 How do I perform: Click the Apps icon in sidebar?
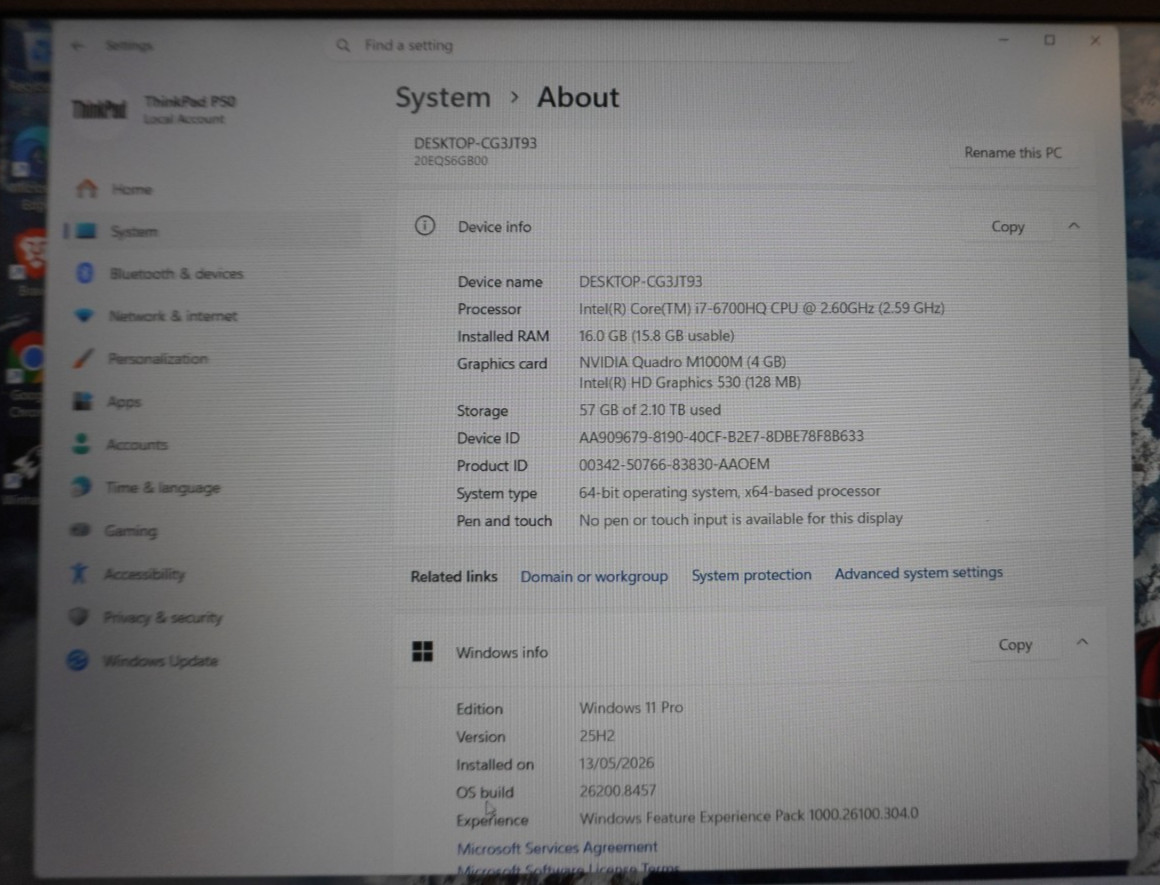[82, 401]
